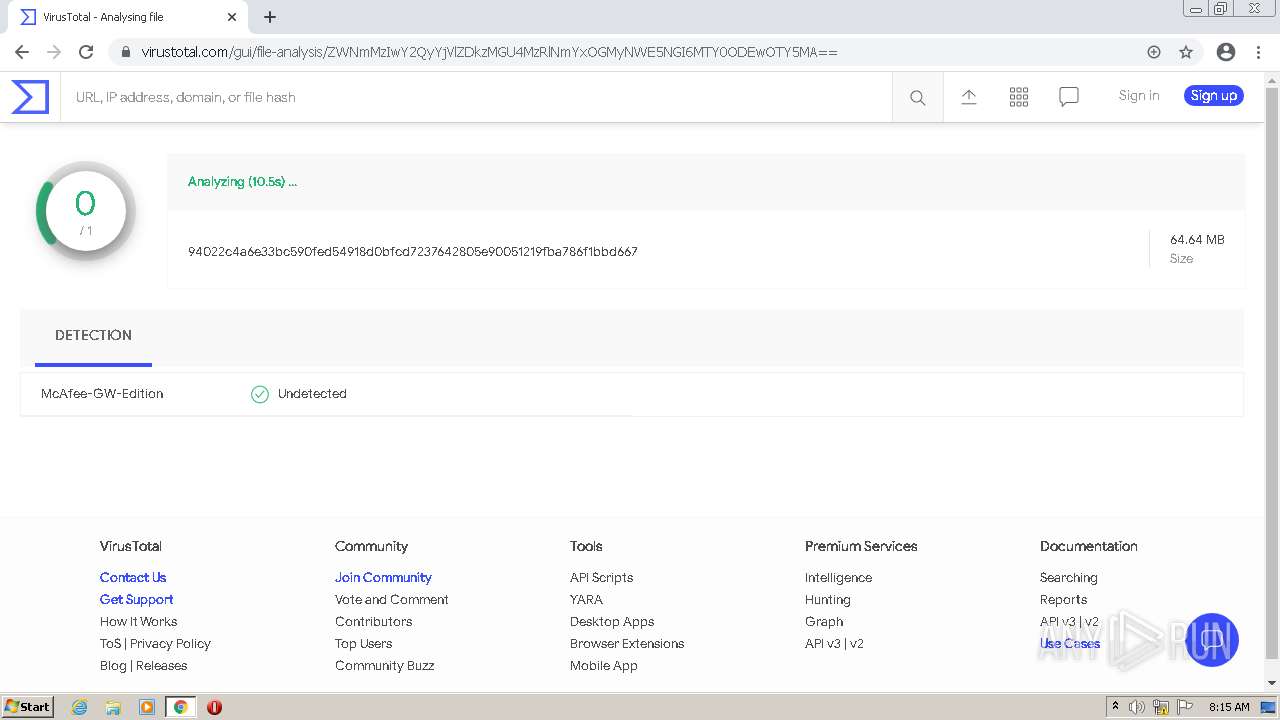Open the Graph link
The height and width of the screenshot is (720, 1280).
[824, 622]
